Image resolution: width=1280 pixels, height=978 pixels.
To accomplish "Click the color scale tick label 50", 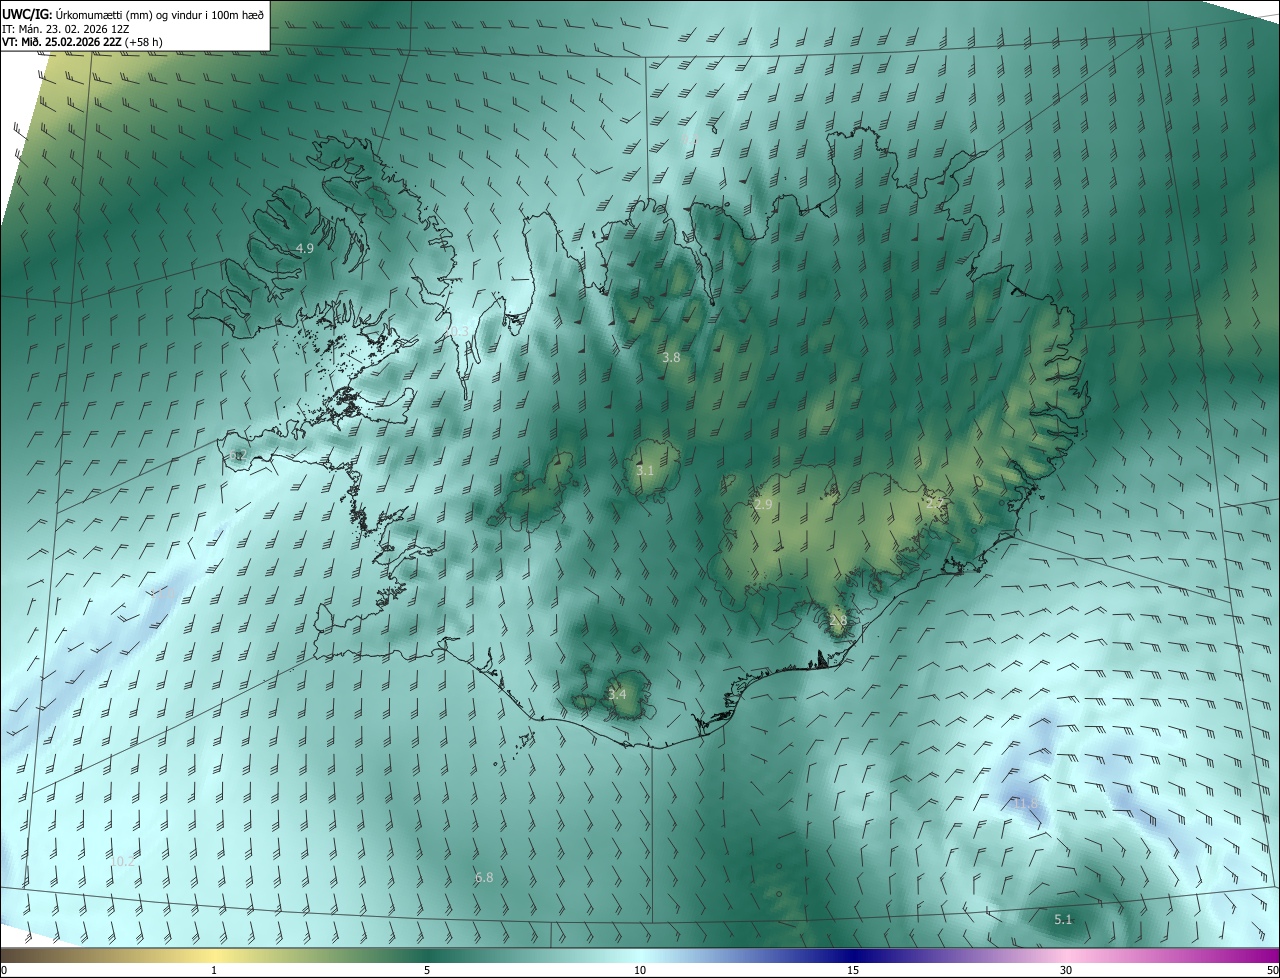I will click(1272, 970).
